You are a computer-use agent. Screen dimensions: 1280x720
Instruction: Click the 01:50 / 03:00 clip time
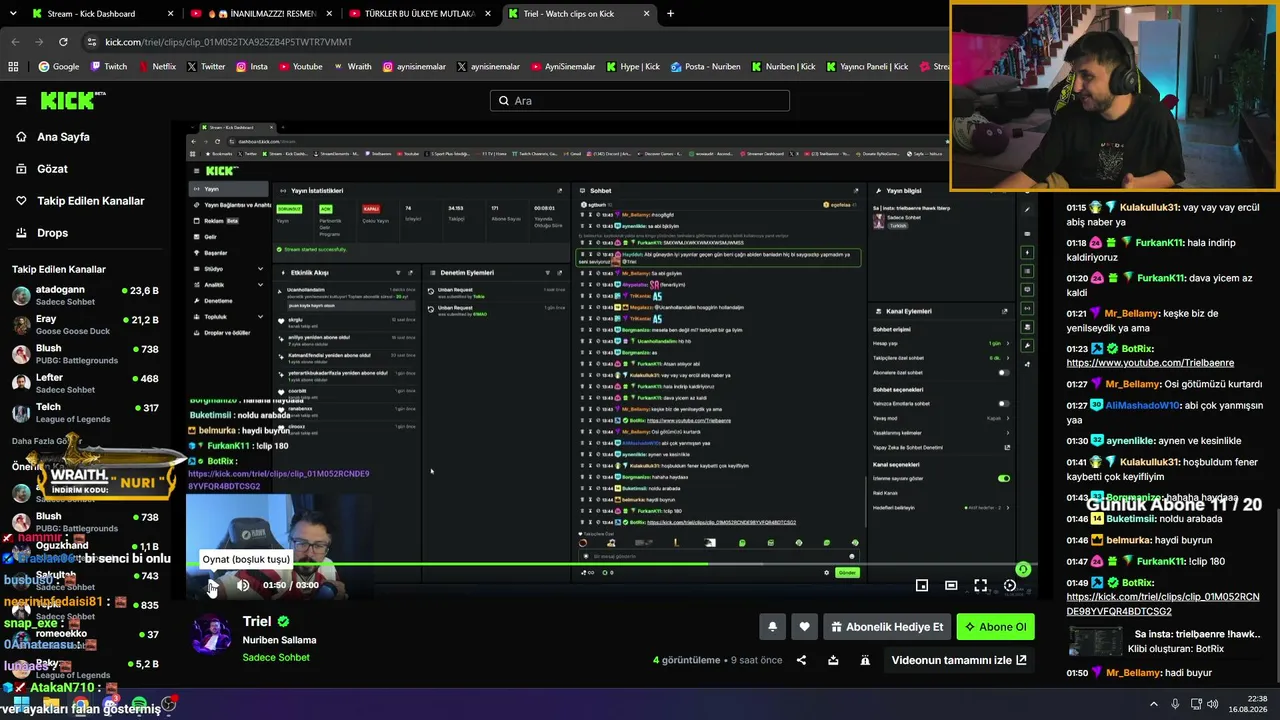pyautogui.click(x=291, y=585)
